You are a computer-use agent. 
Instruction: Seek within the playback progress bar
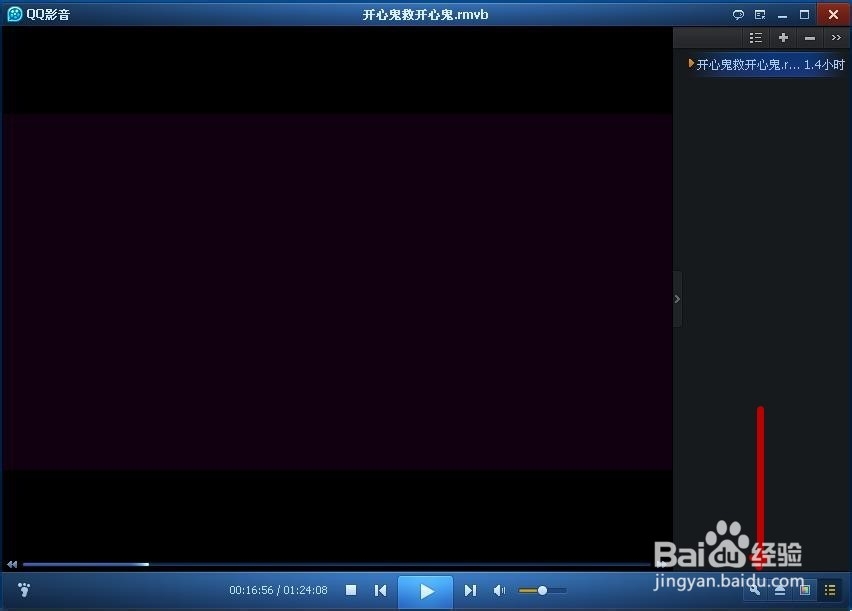click(x=337, y=564)
